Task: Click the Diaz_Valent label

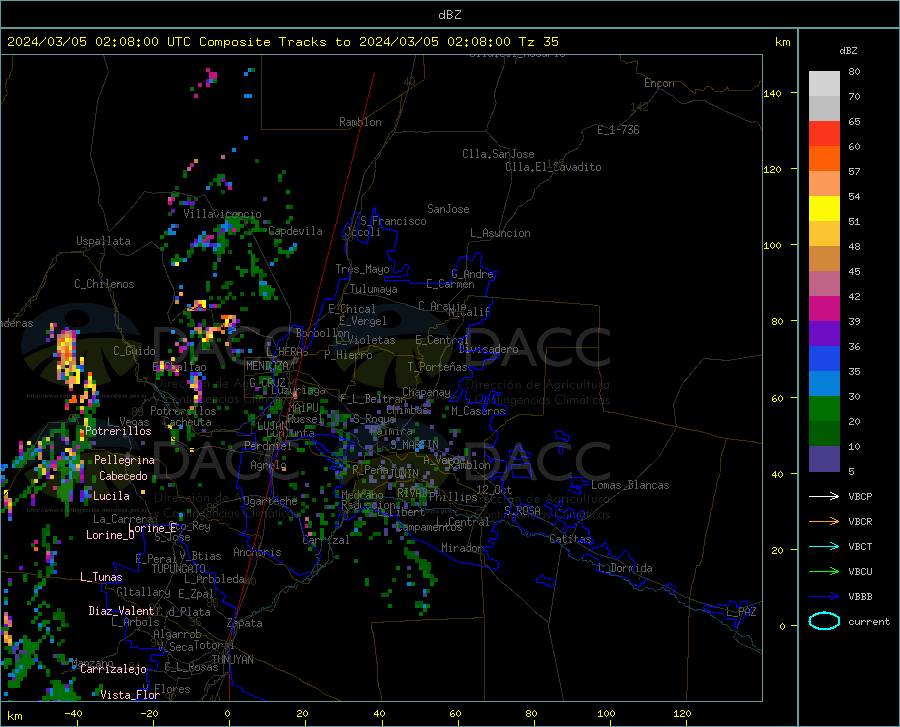Action: (x=121, y=611)
